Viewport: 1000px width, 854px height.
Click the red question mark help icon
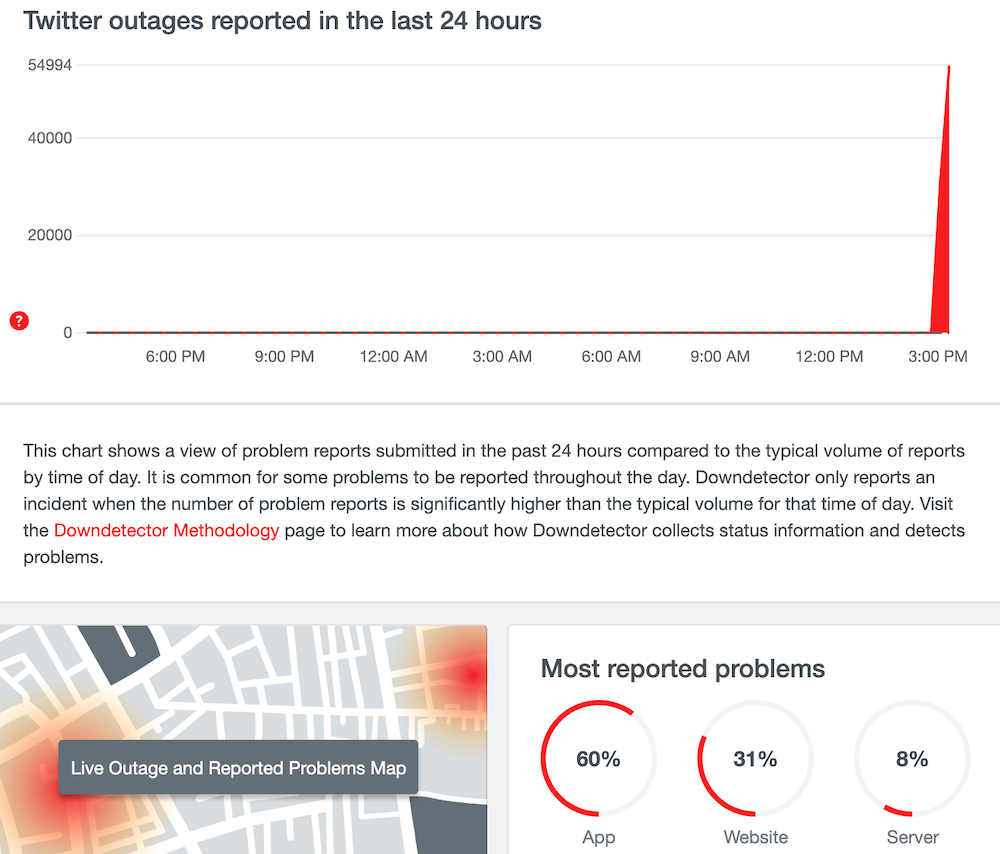19,321
